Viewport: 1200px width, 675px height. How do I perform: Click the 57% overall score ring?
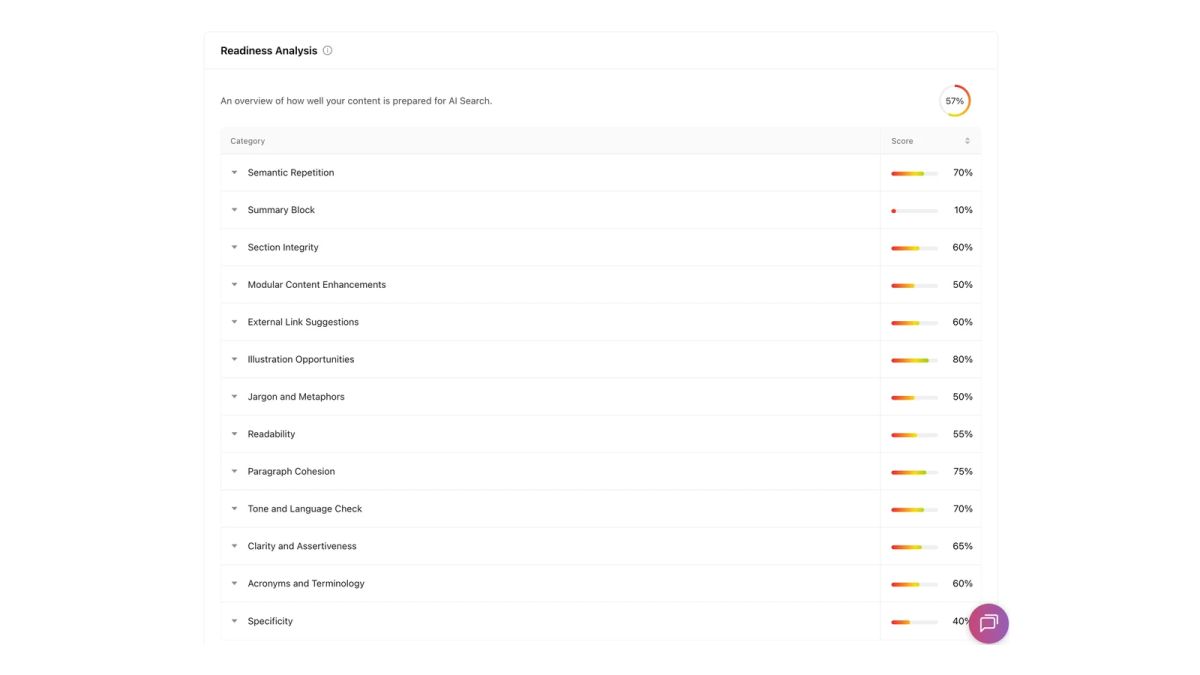[x=955, y=101]
